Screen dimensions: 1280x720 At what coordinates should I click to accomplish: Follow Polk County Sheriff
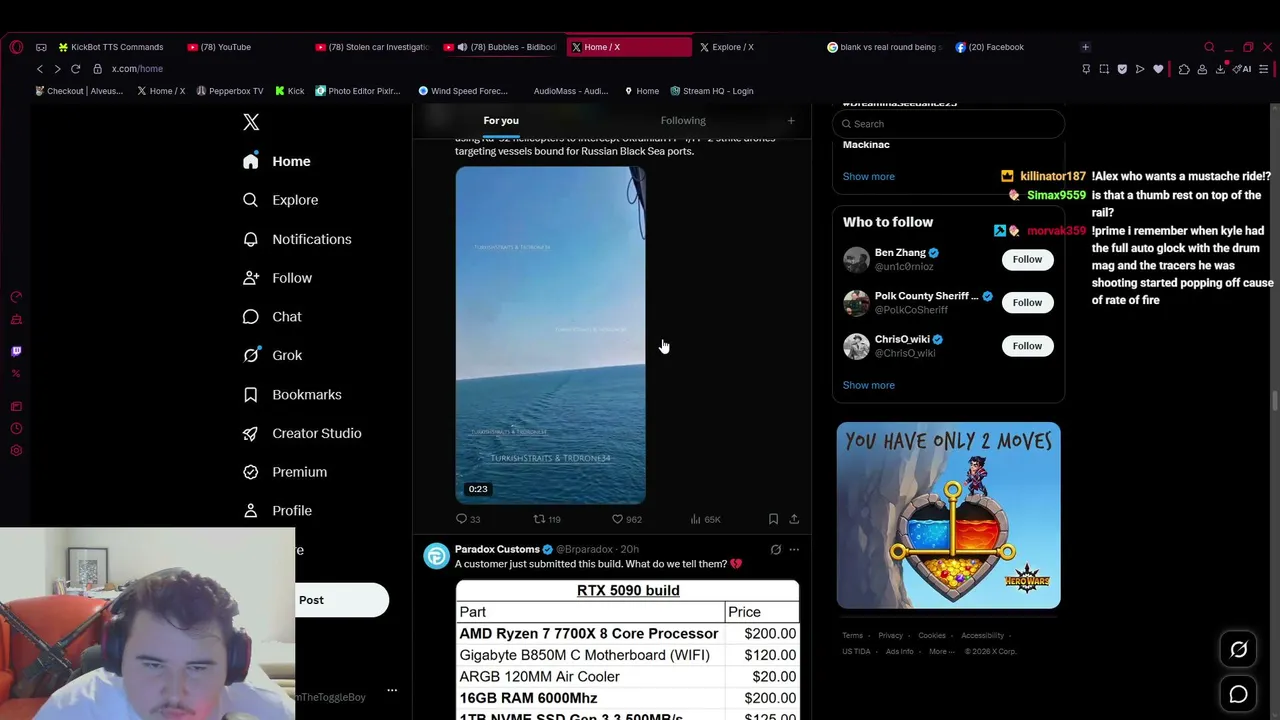(1027, 302)
